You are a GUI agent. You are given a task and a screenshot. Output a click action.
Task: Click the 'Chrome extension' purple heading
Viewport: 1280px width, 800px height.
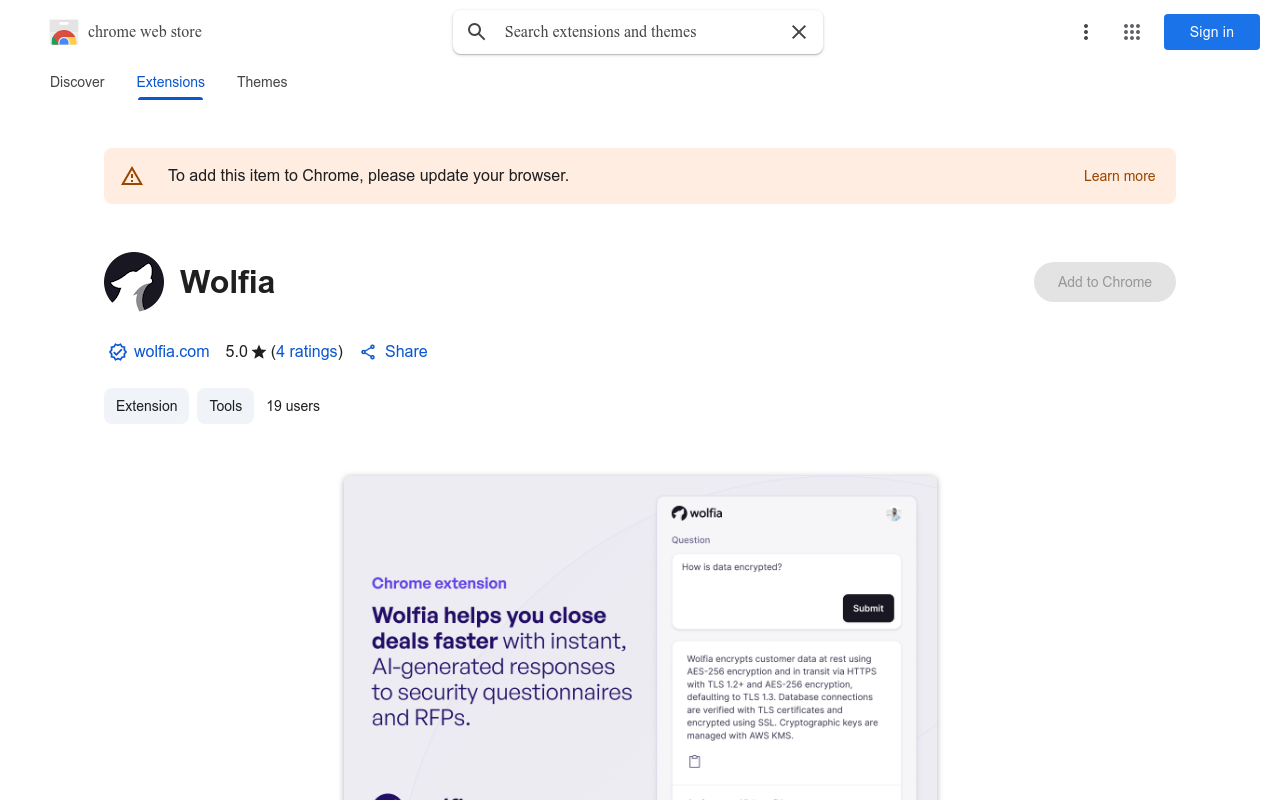tap(439, 583)
